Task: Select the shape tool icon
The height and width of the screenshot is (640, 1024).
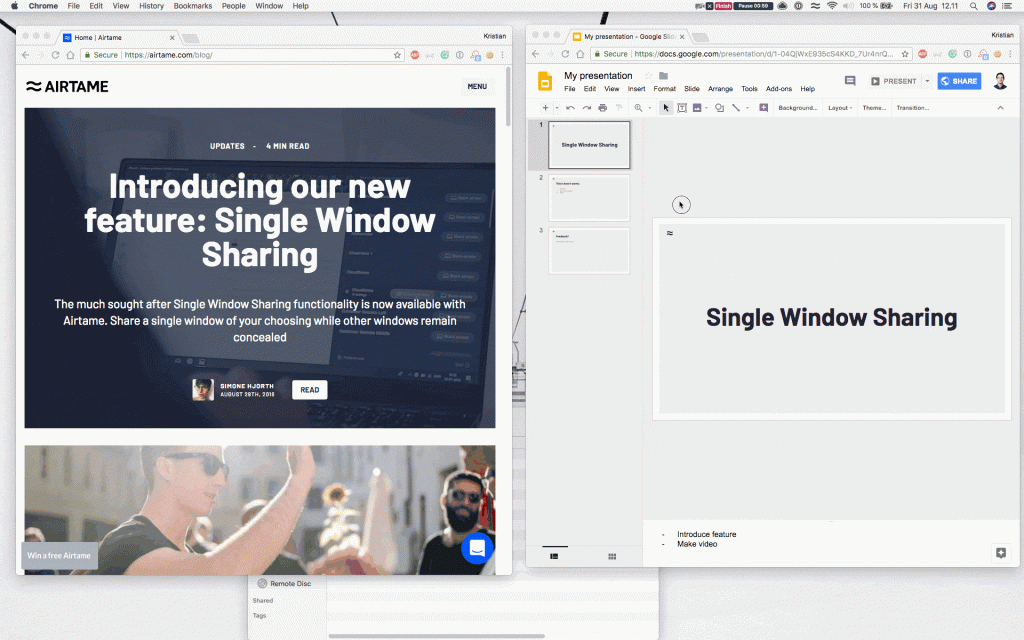Action: tap(719, 108)
